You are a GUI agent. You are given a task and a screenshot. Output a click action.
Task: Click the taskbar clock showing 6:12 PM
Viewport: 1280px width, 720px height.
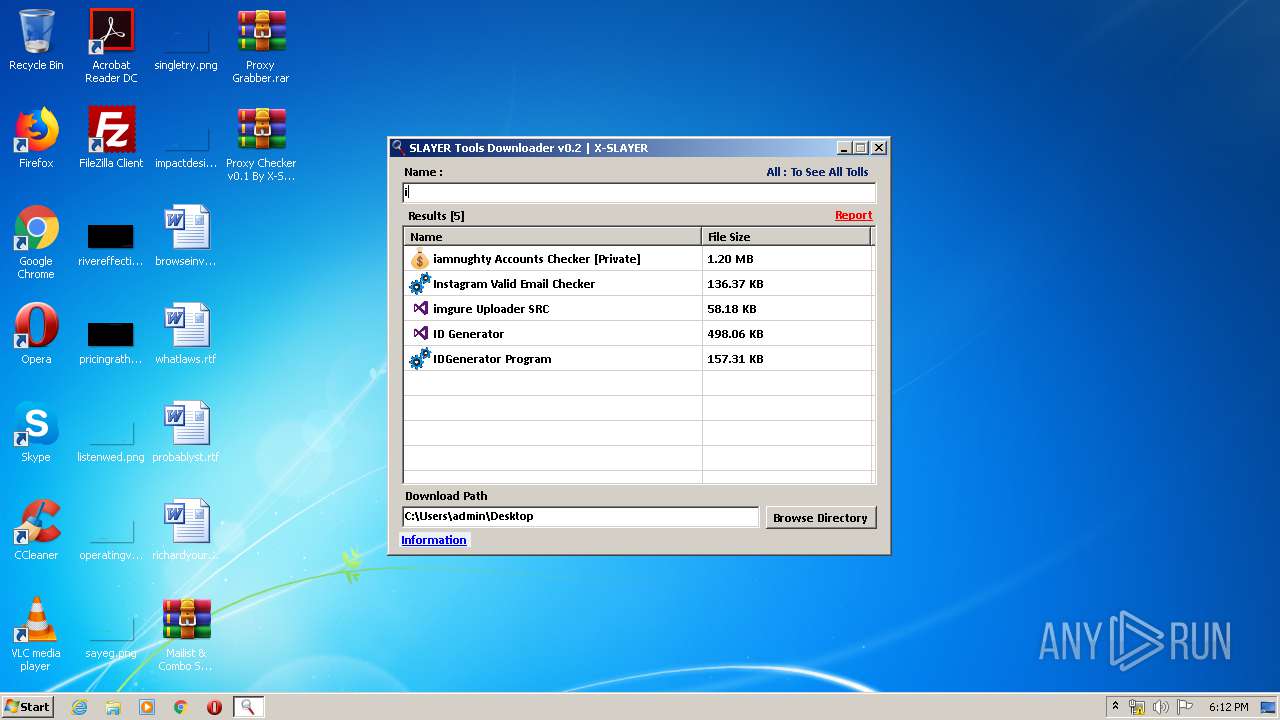coord(1228,707)
